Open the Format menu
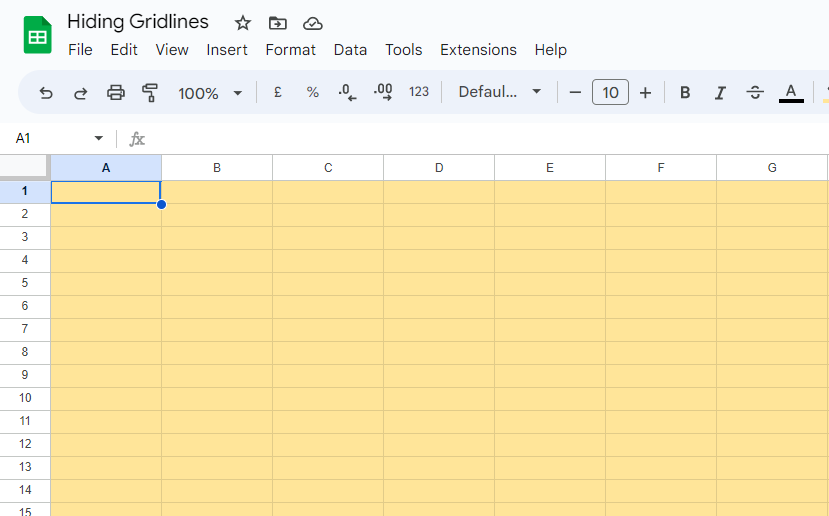 tap(290, 50)
